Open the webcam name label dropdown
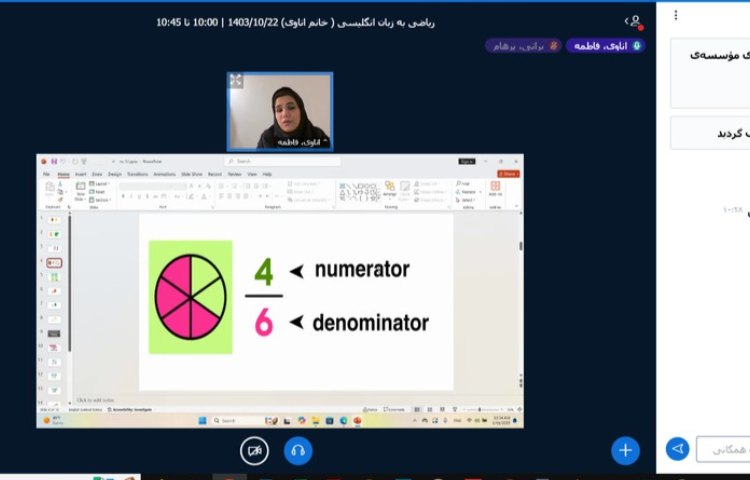The width and height of the screenshot is (750, 480). click(294, 142)
